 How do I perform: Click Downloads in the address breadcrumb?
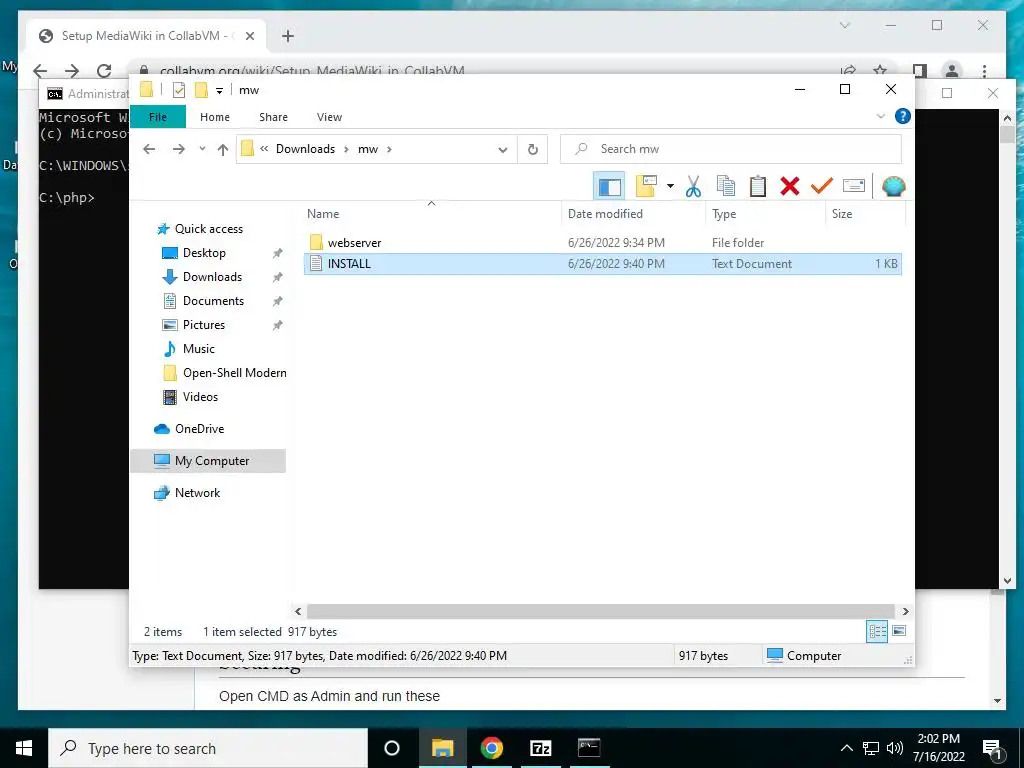click(x=305, y=149)
